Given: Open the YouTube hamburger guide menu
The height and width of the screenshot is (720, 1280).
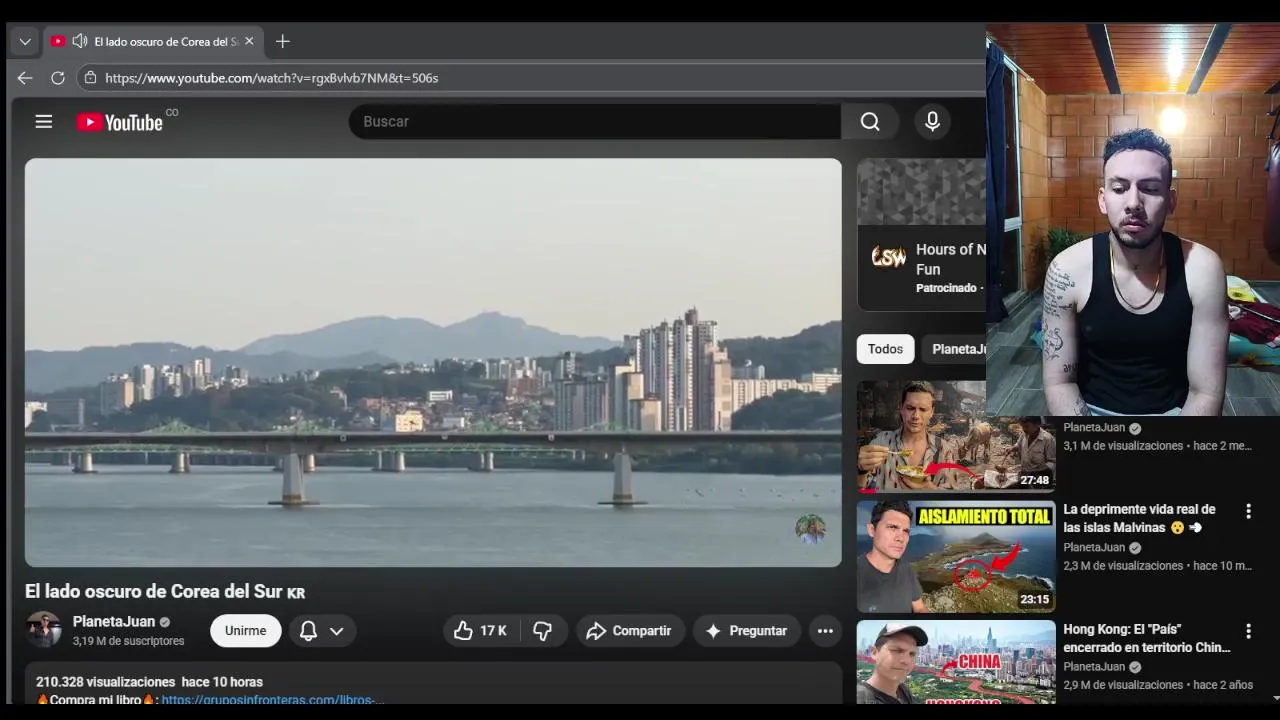Looking at the screenshot, I should pos(43,122).
